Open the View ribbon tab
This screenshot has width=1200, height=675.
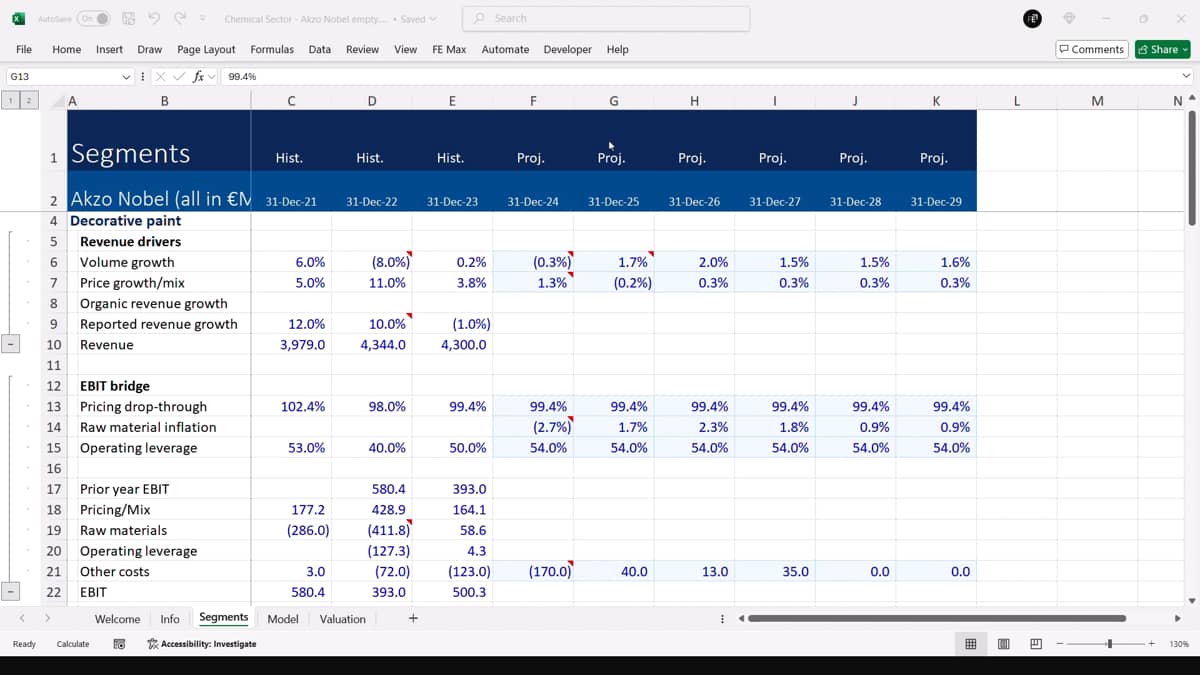point(406,49)
